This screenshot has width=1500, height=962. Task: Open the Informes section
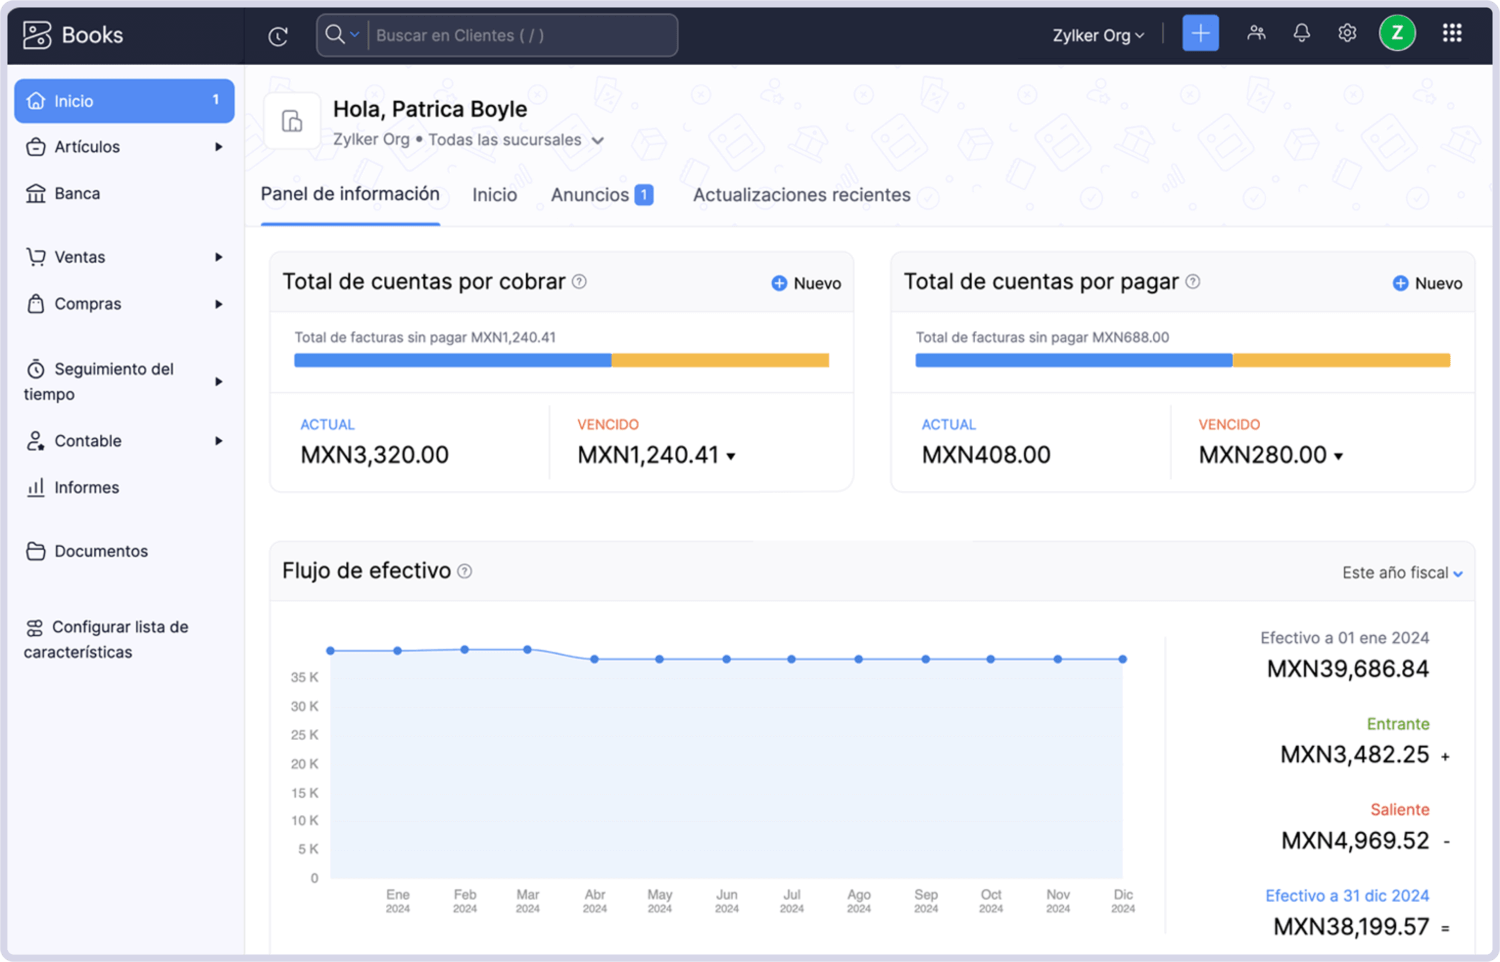85,487
